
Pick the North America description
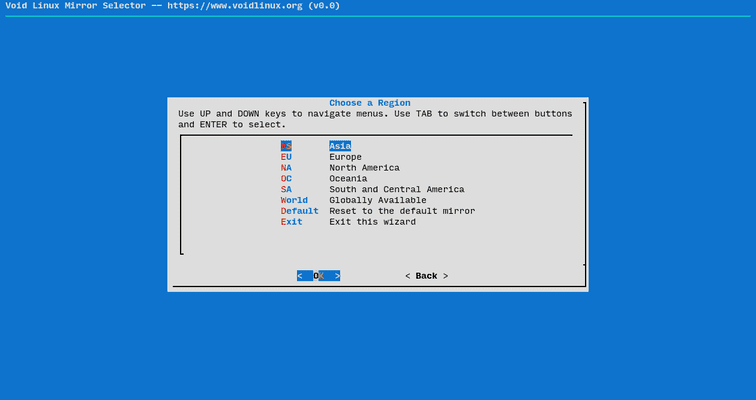click(x=364, y=168)
